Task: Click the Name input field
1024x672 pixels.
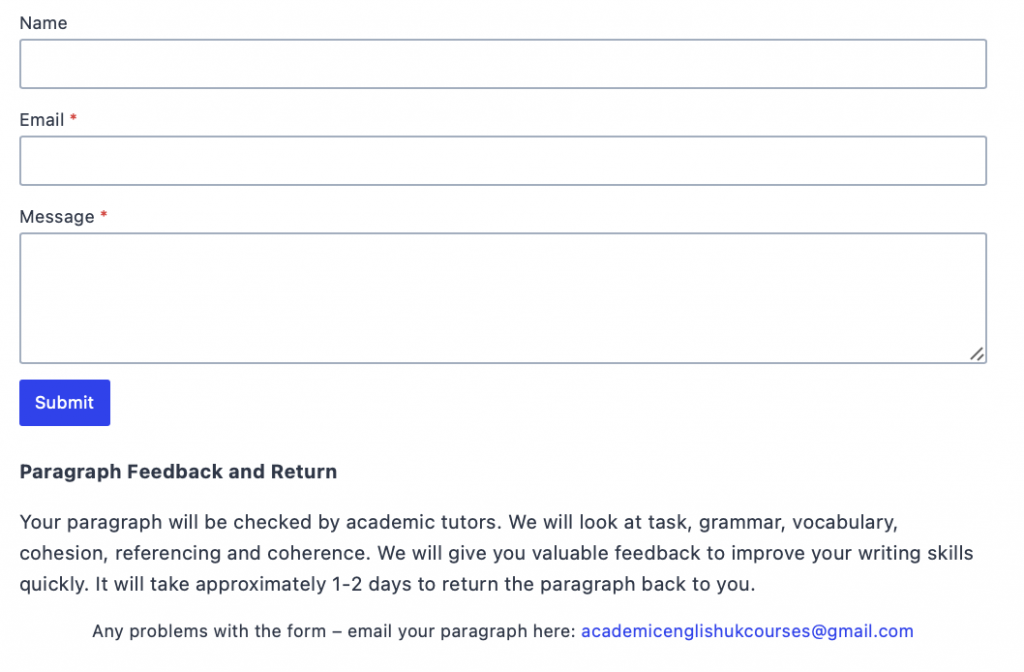Action: (503, 64)
